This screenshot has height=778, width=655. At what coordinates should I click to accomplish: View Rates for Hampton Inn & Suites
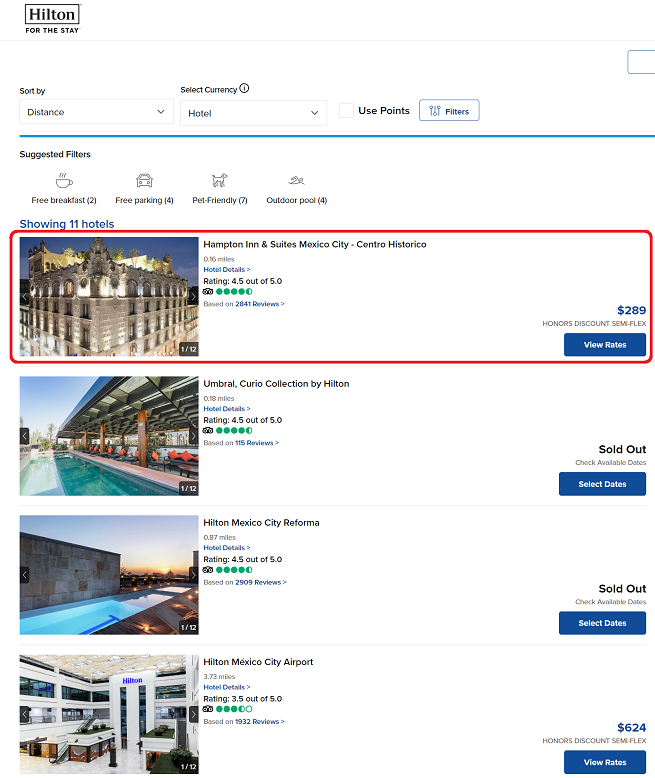tap(605, 344)
